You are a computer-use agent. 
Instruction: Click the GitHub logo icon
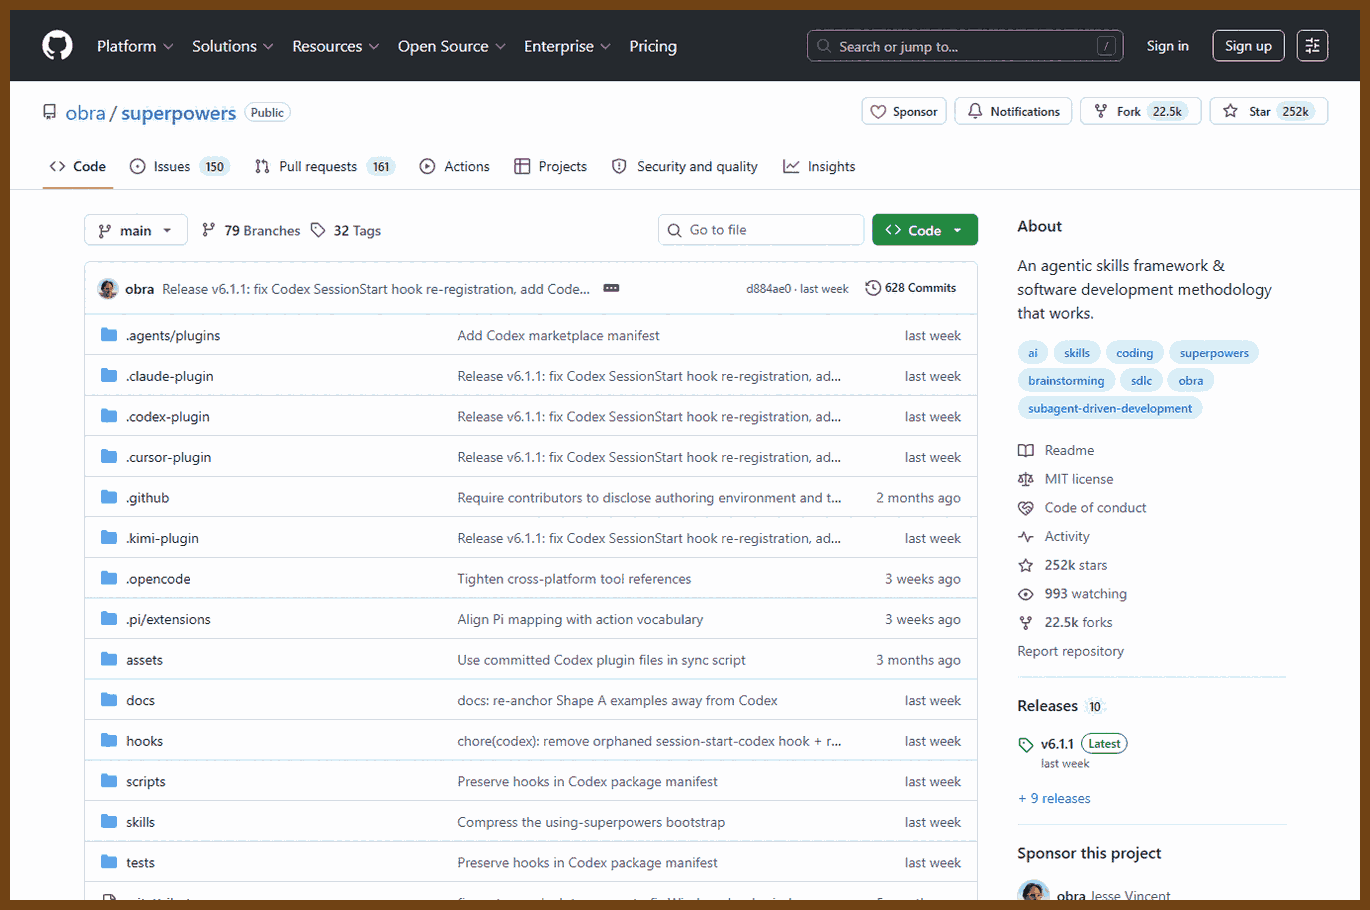click(x=57, y=46)
